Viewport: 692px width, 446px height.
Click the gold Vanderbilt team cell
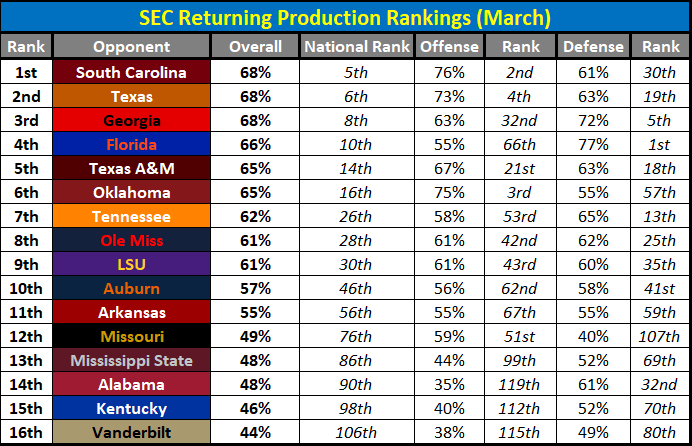[x=131, y=433]
